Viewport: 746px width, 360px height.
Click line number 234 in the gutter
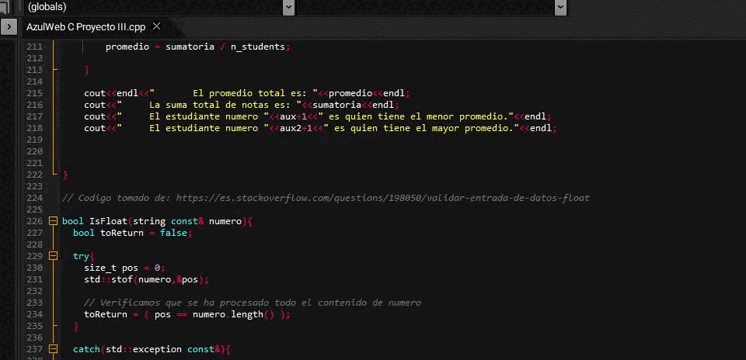(35, 314)
